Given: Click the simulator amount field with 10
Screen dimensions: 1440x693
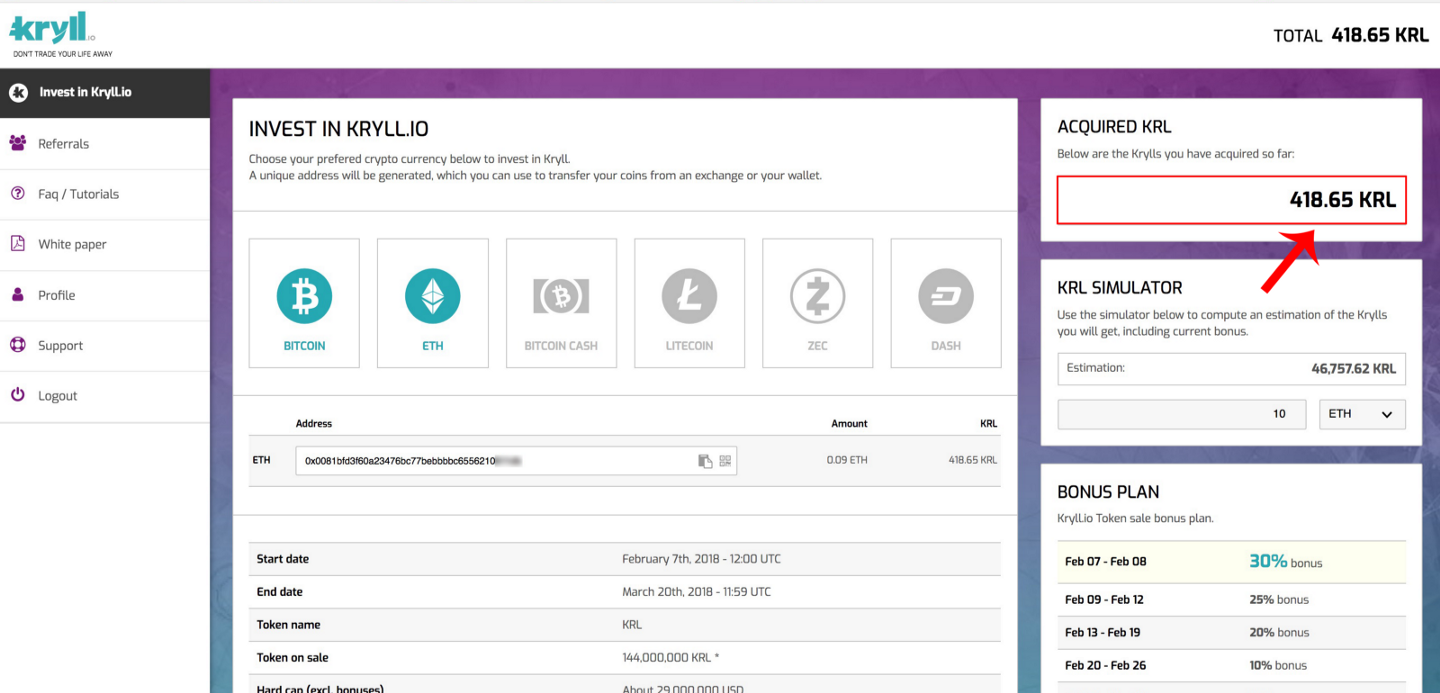Looking at the screenshot, I should [1182, 414].
